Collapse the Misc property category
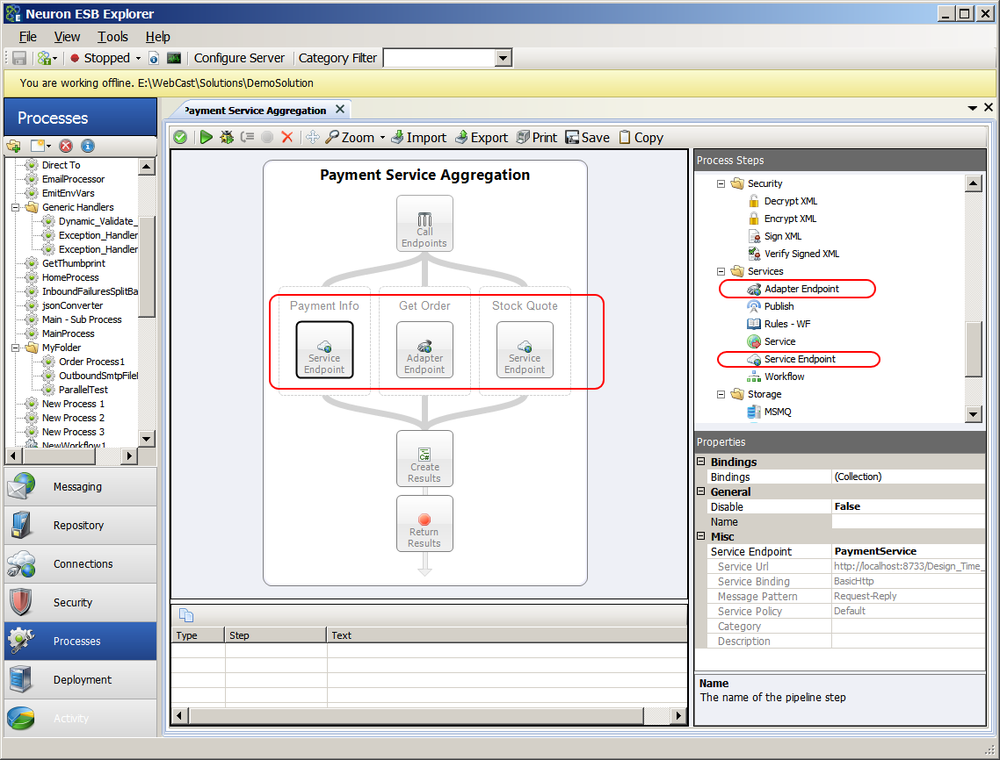The image size is (1000, 760). tap(701, 536)
